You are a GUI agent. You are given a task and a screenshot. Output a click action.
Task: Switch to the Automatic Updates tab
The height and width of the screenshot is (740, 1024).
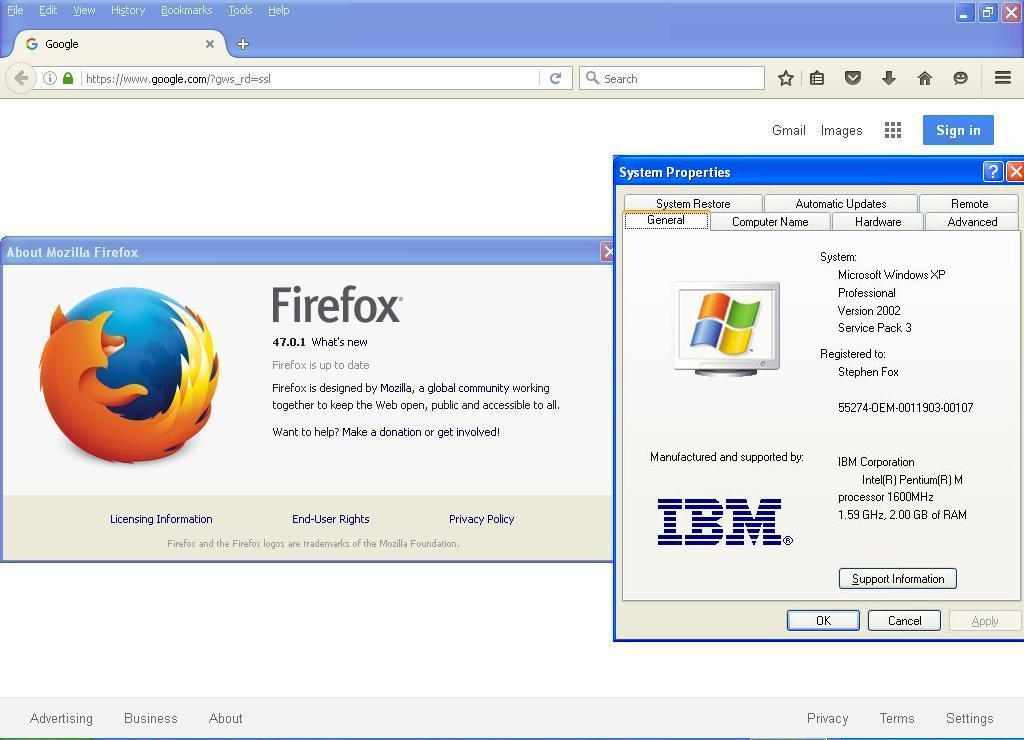[x=840, y=203]
